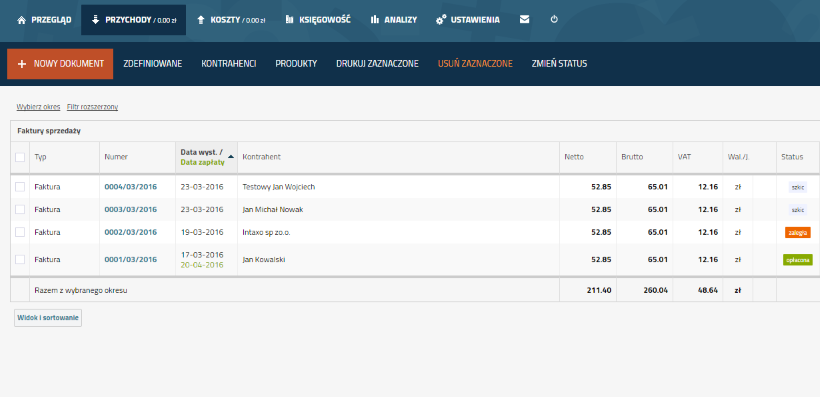Click total brutto value 260.04

(x=655, y=290)
